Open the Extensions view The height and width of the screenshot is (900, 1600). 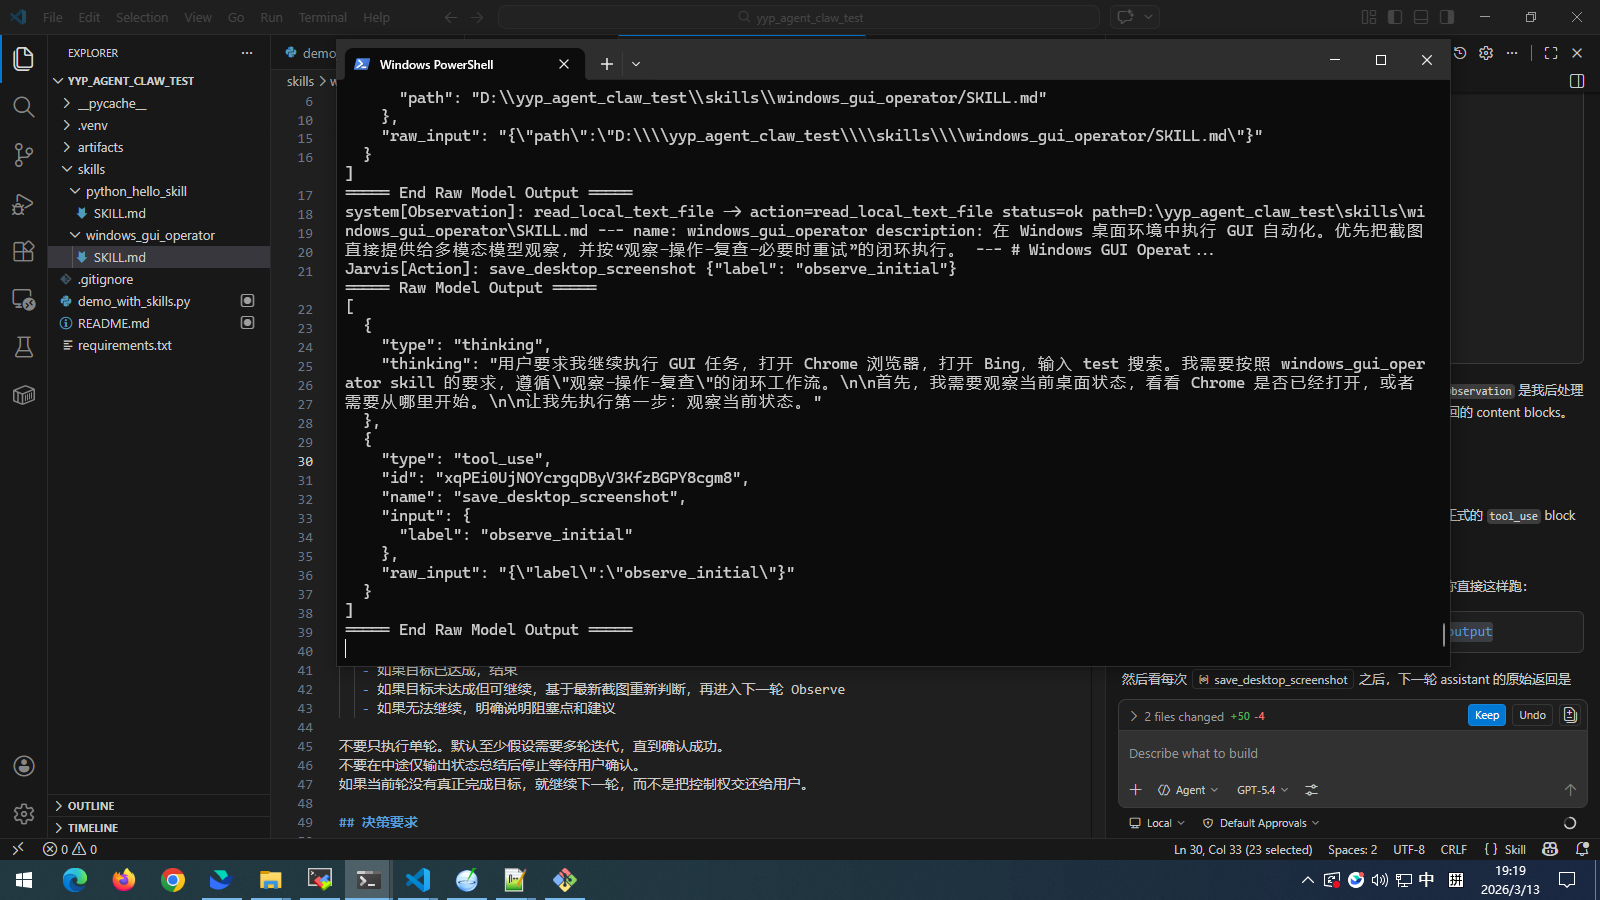[x=24, y=251]
